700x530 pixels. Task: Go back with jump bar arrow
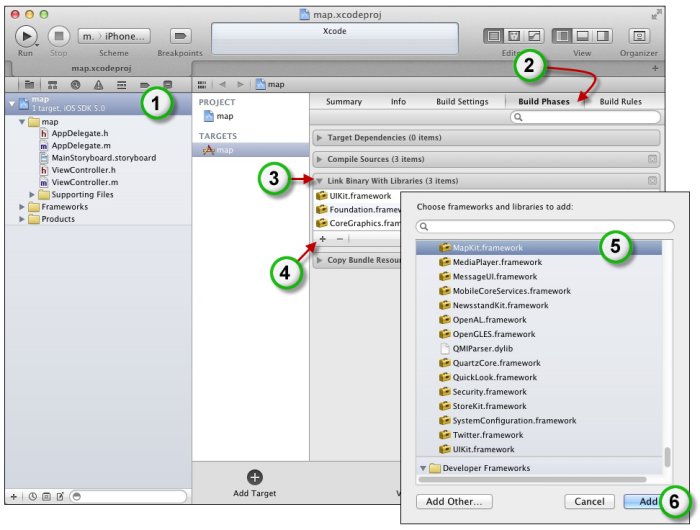pos(222,84)
